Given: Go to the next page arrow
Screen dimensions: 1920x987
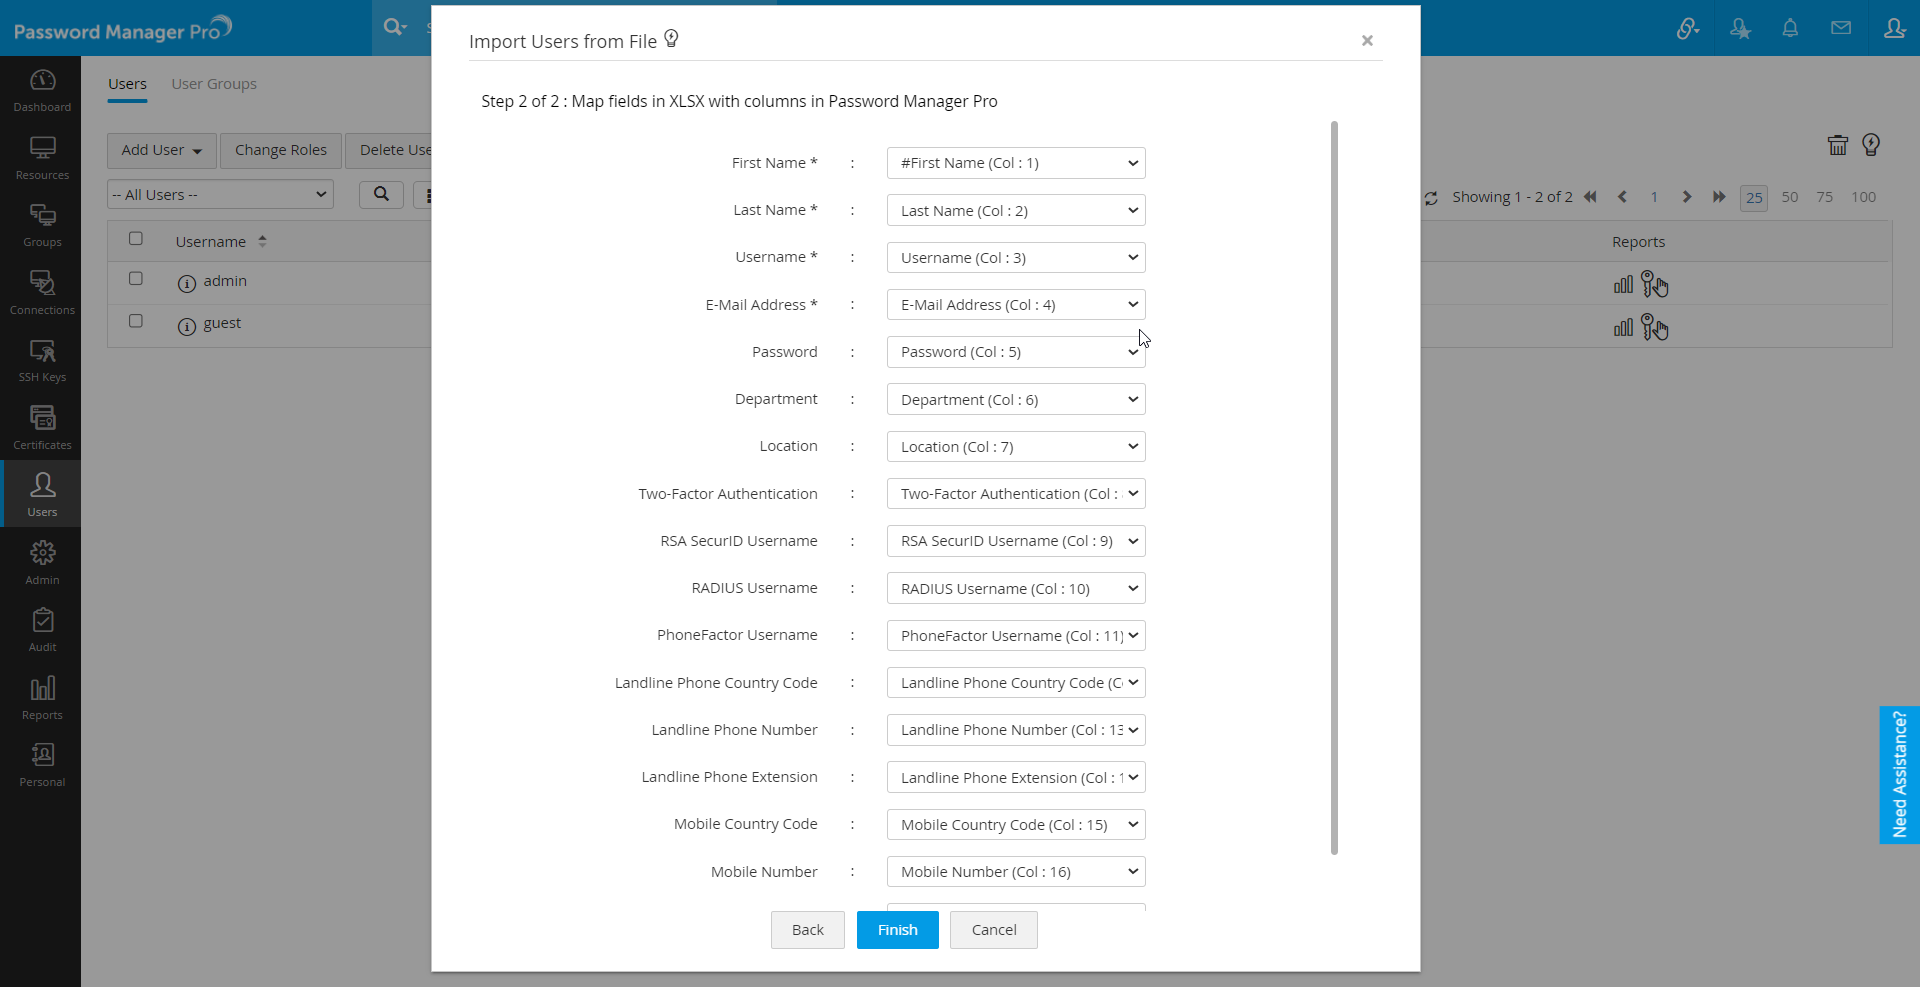Looking at the screenshot, I should coord(1687,197).
